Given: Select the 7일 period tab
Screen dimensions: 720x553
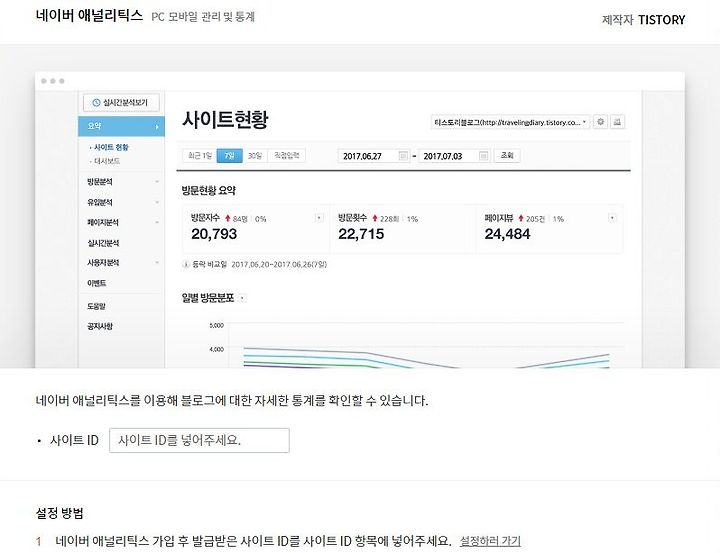Looking at the screenshot, I should coord(229,156).
